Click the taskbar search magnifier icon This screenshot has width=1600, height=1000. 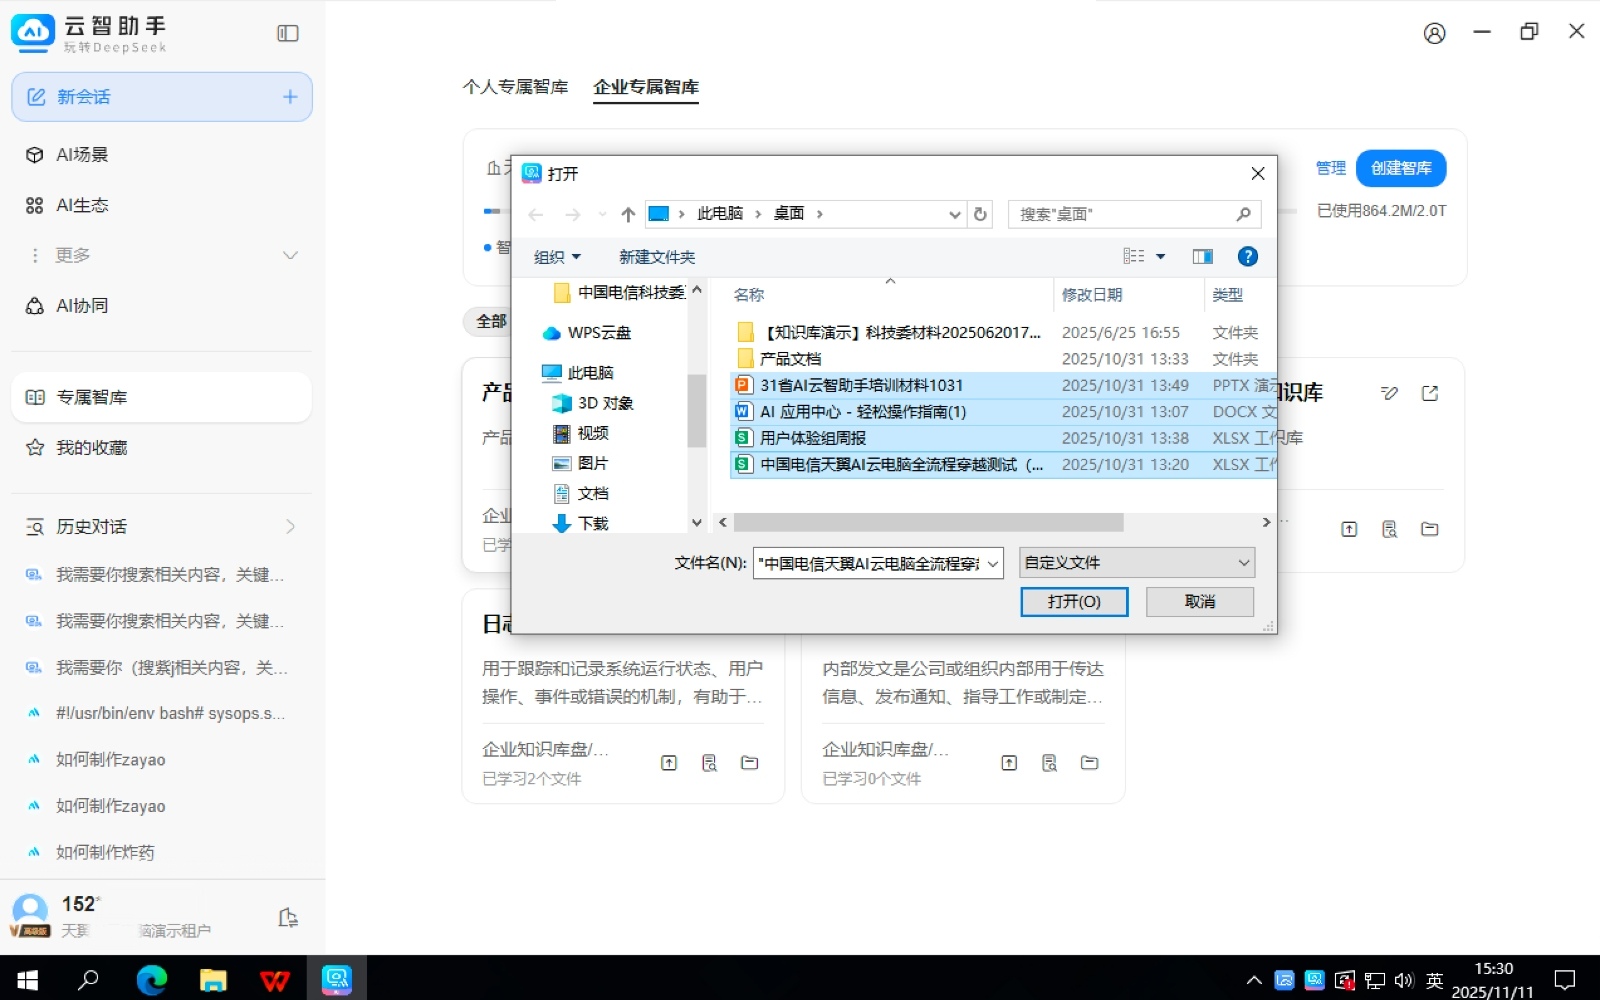click(88, 979)
